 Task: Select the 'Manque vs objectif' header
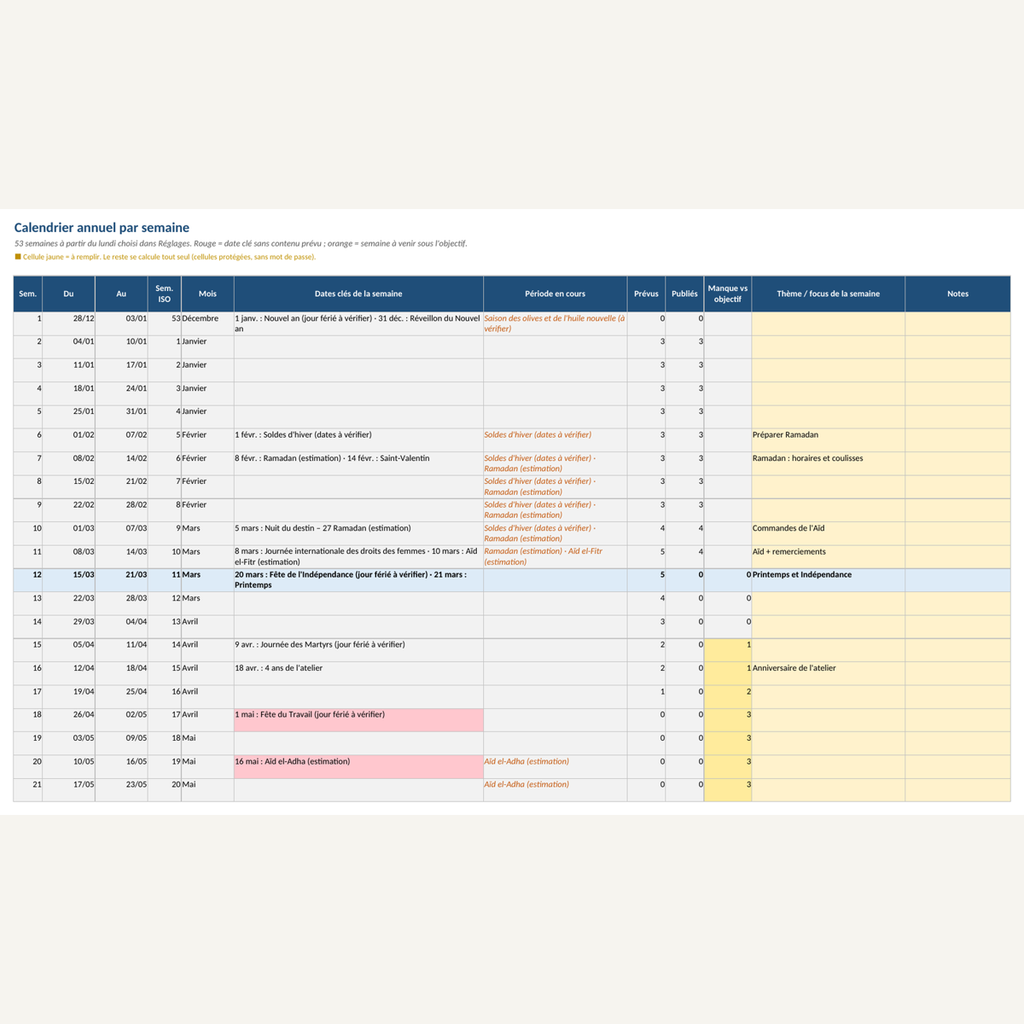pos(728,294)
